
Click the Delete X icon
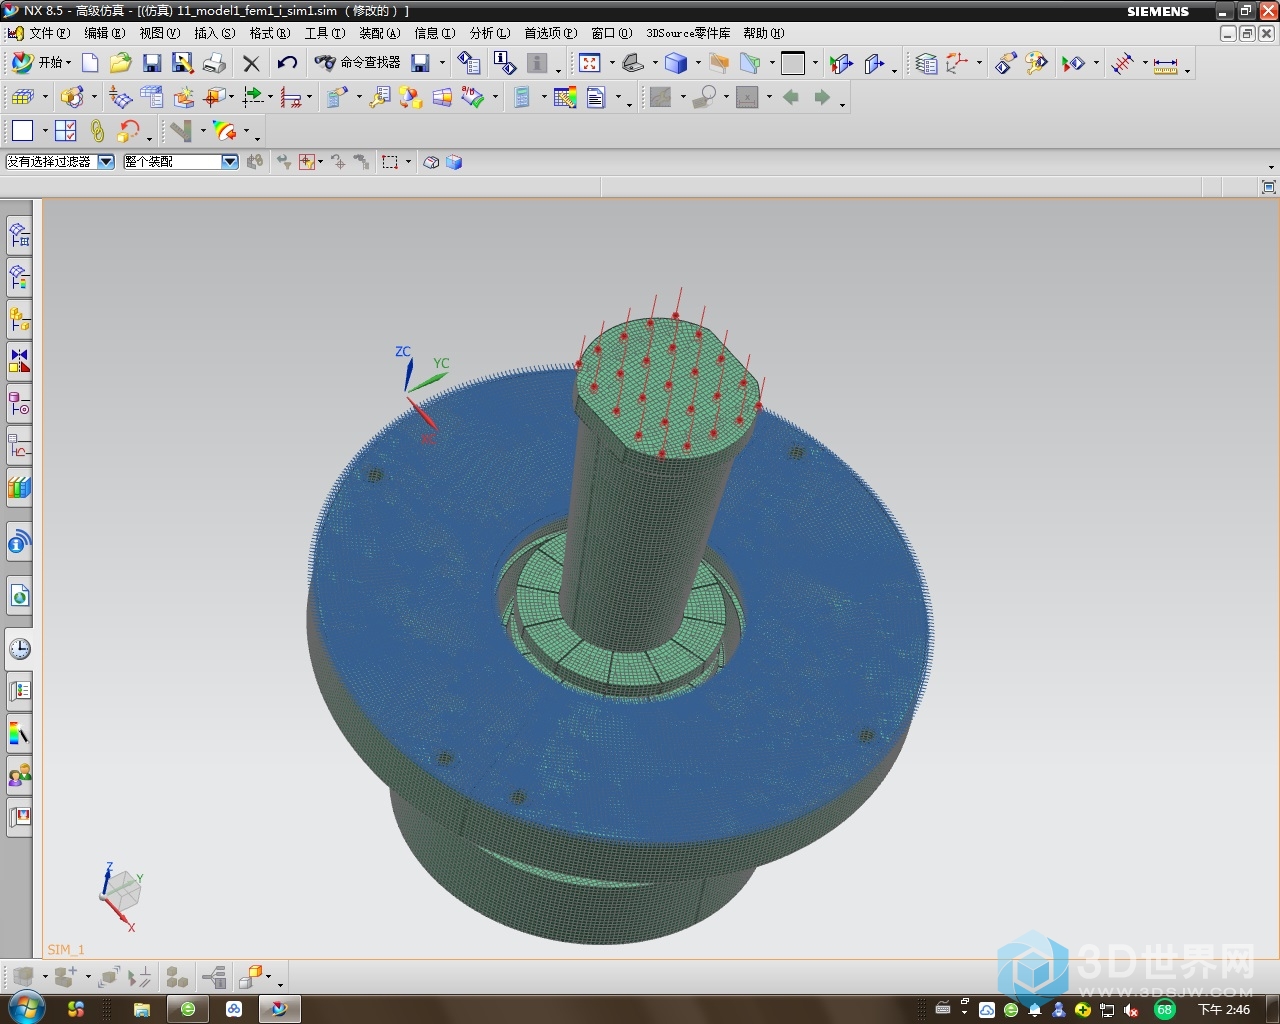[x=251, y=63]
